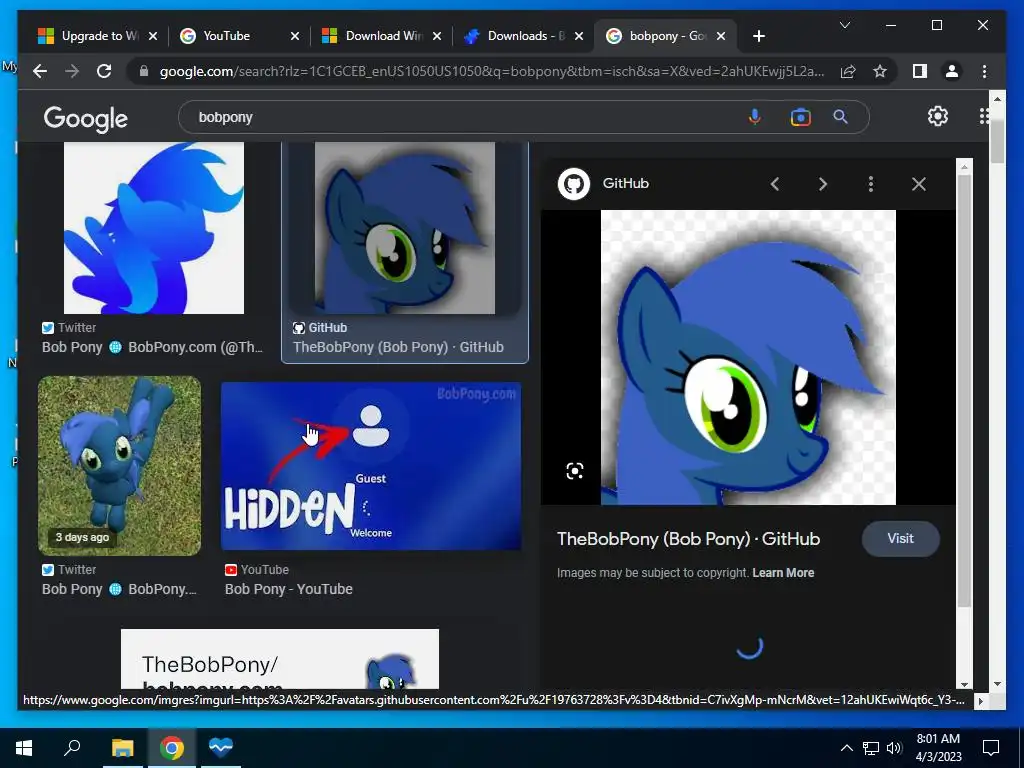Open GitHub source logo in preview
Image resolution: width=1024 pixels, height=768 pixels.
(x=573, y=184)
